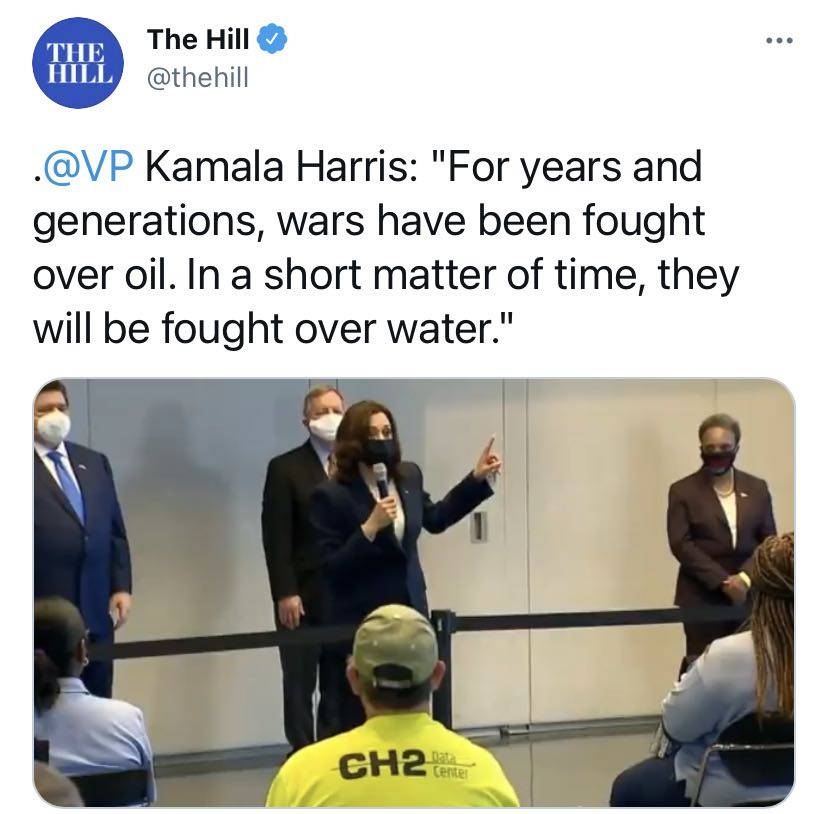The image size is (828, 814).
Task: Click the door handle on the wall
Action: coord(478,527)
